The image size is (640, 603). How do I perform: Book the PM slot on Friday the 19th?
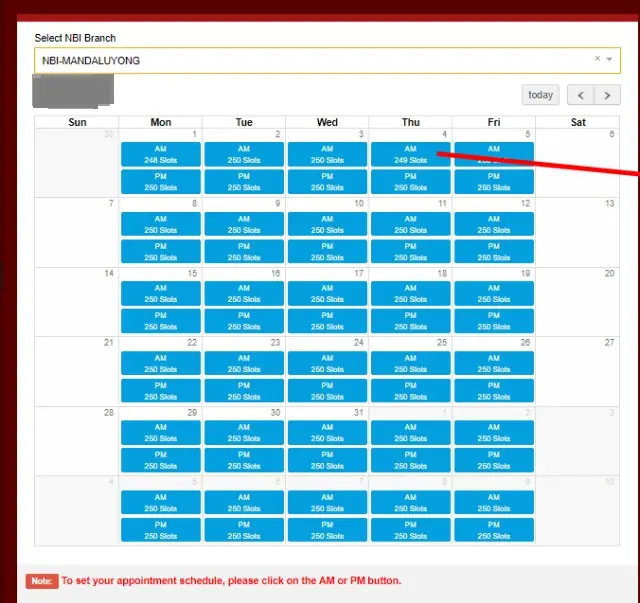point(494,321)
